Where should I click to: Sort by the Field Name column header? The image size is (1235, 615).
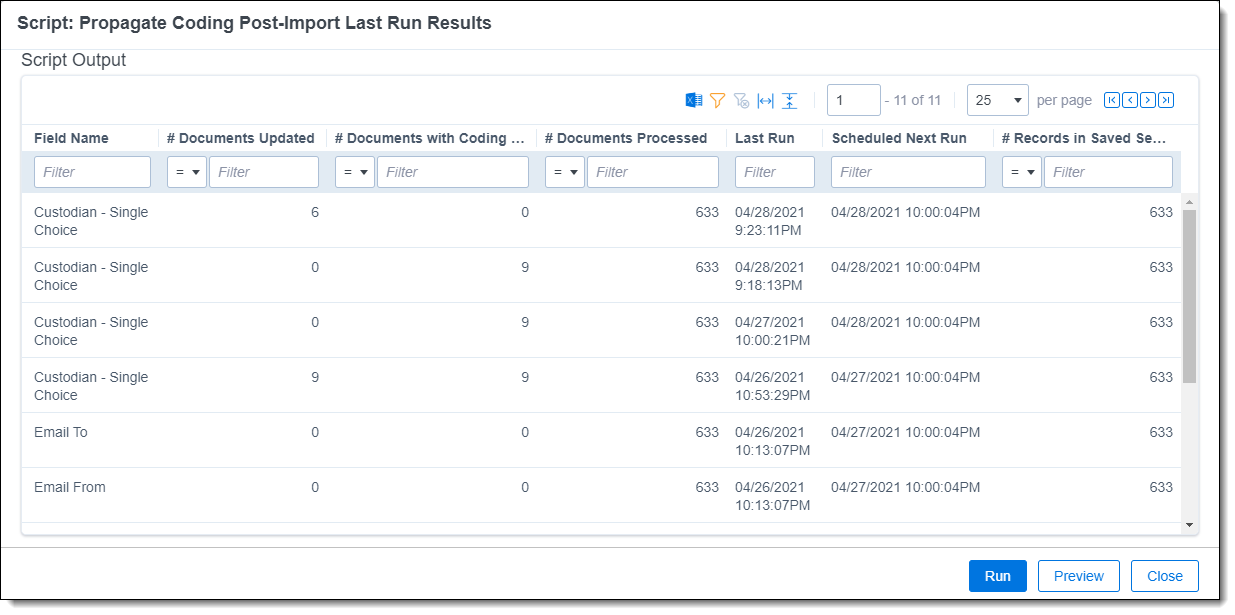click(71, 138)
